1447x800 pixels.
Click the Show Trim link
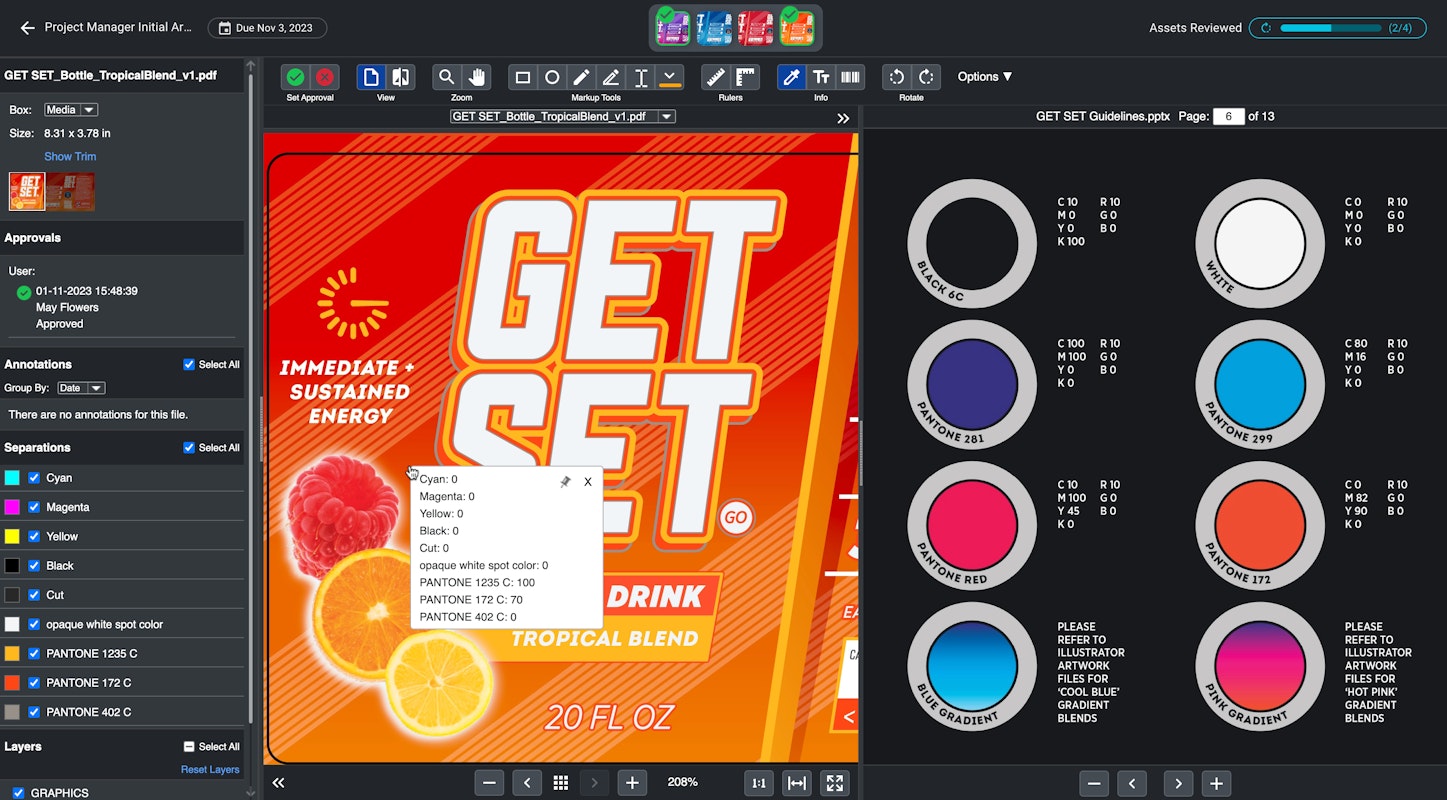click(70, 157)
